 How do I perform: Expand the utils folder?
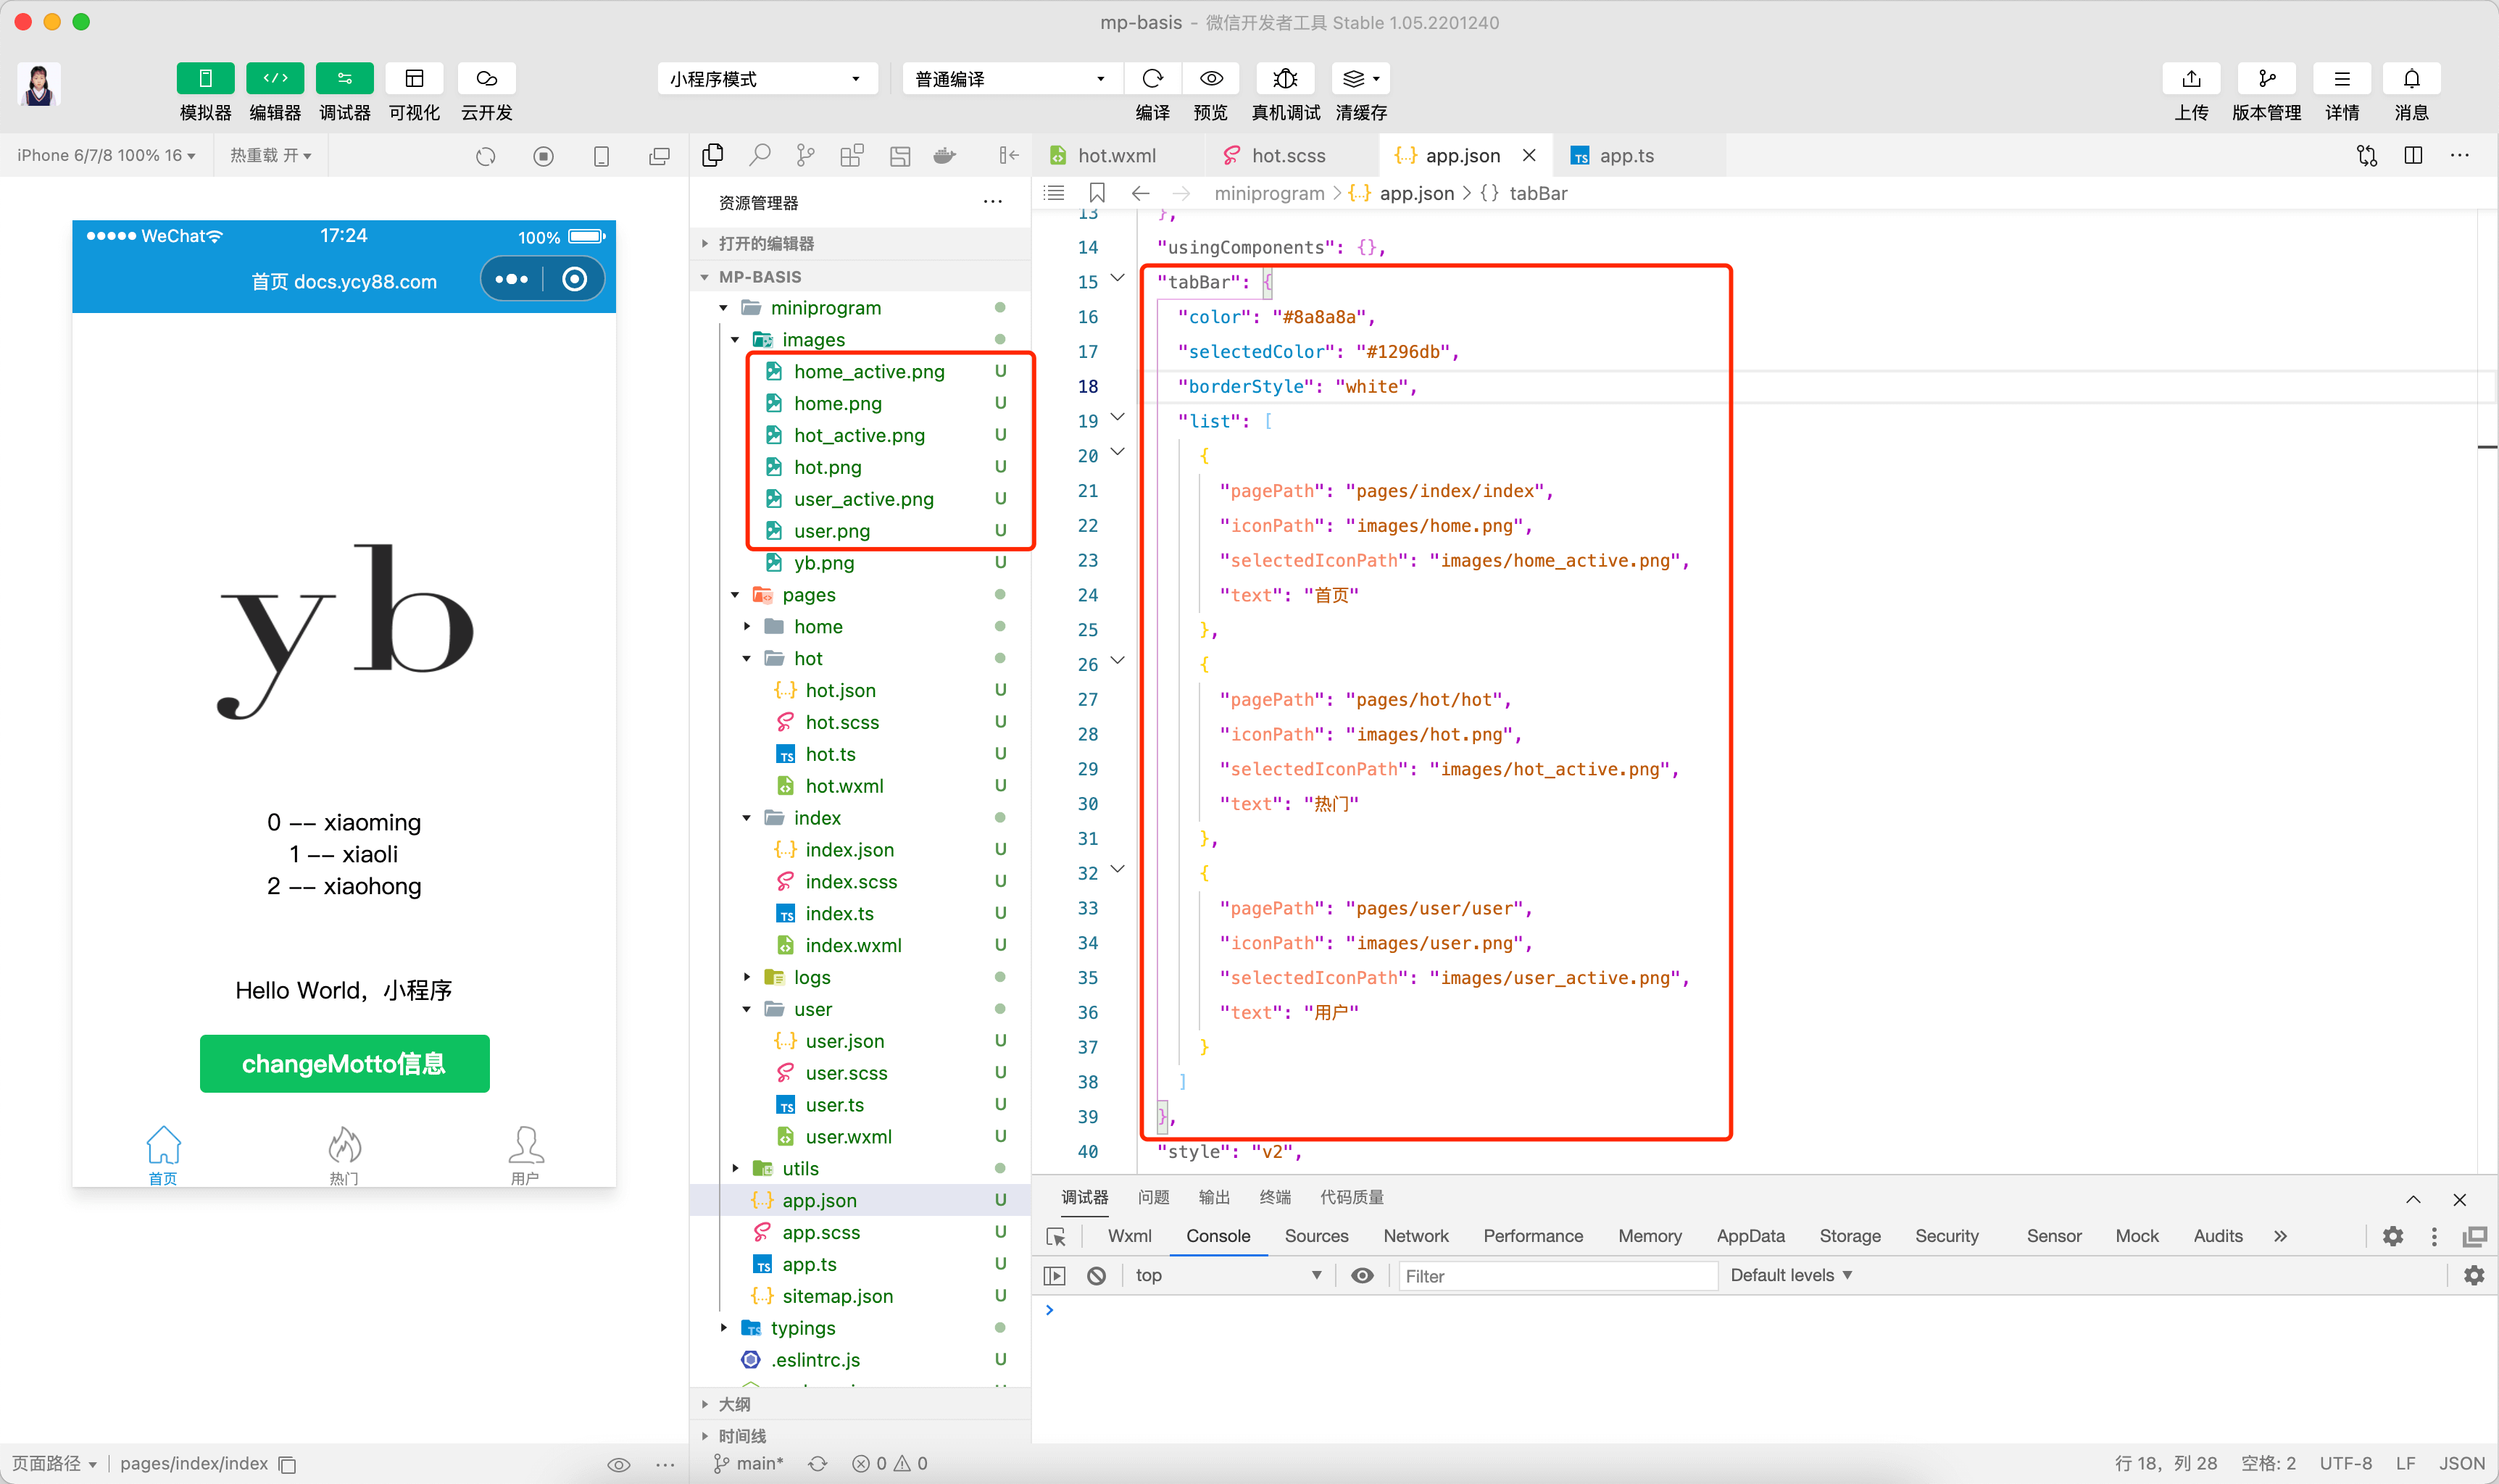pyautogui.click(x=736, y=1169)
